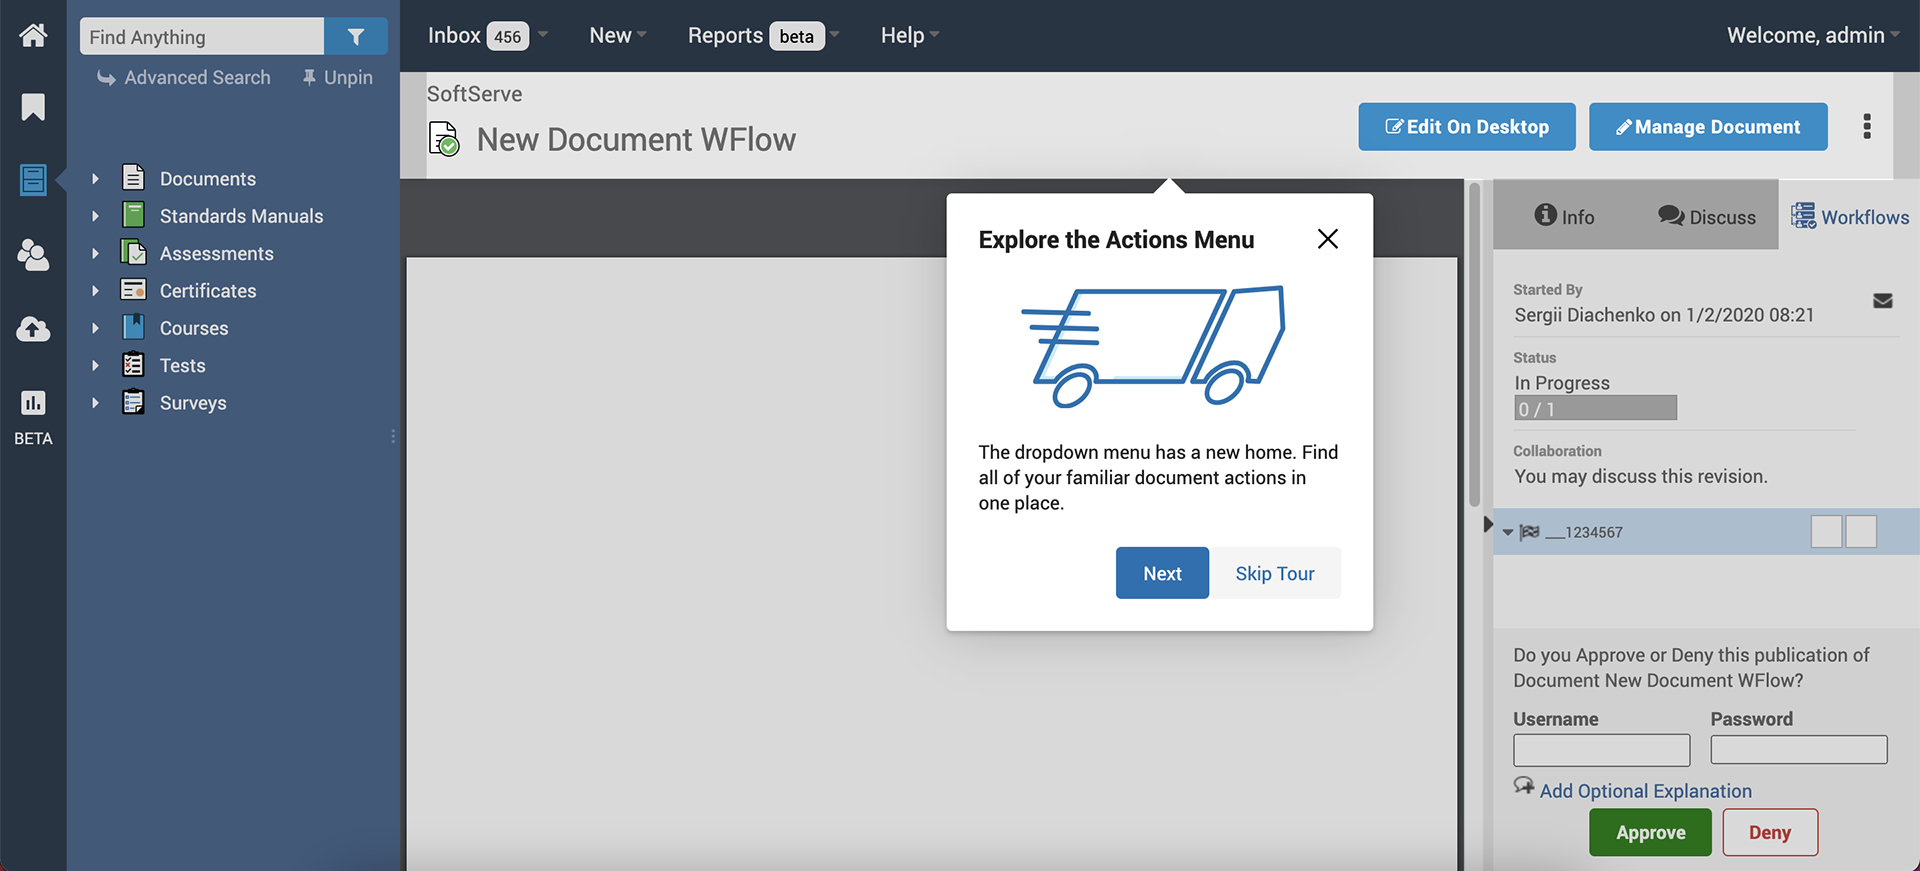Click the envelope email icon in workflow
This screenshot has height=871, width=1920.
point(1882,301)
